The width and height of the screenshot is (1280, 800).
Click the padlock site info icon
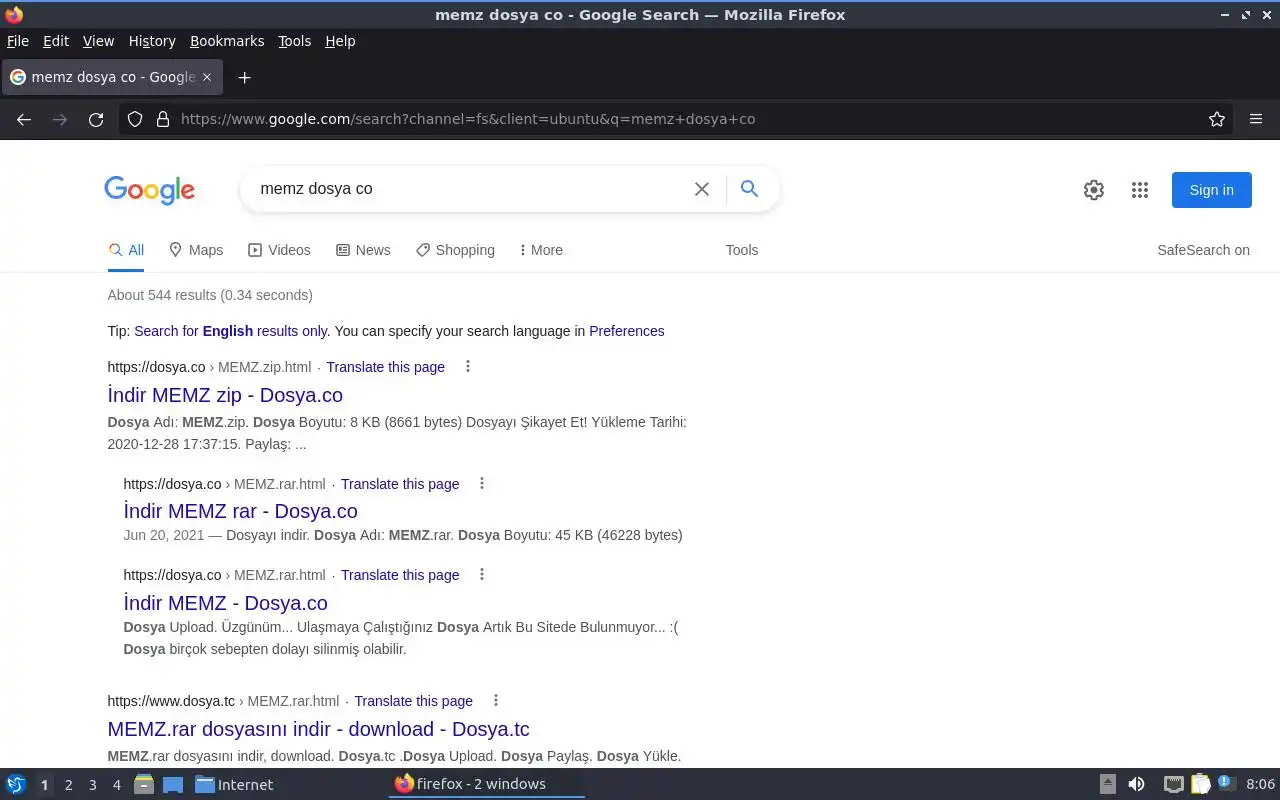point(163,119)
